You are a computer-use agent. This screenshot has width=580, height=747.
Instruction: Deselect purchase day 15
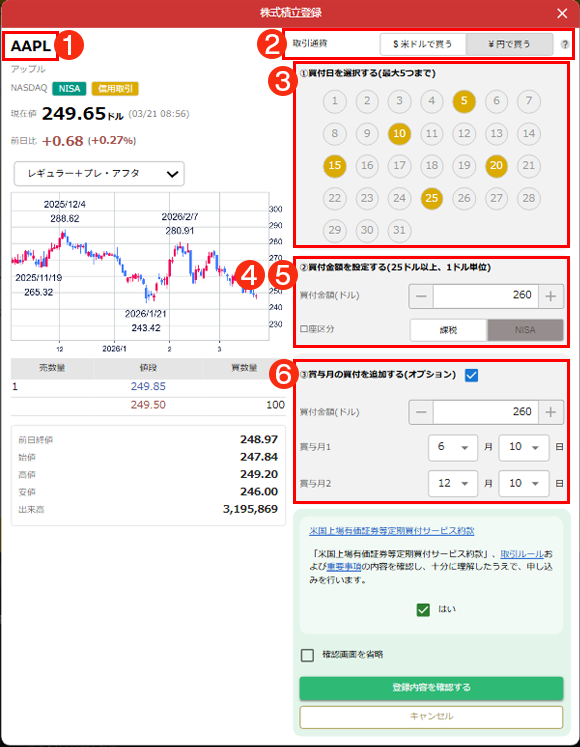(335, 166)
